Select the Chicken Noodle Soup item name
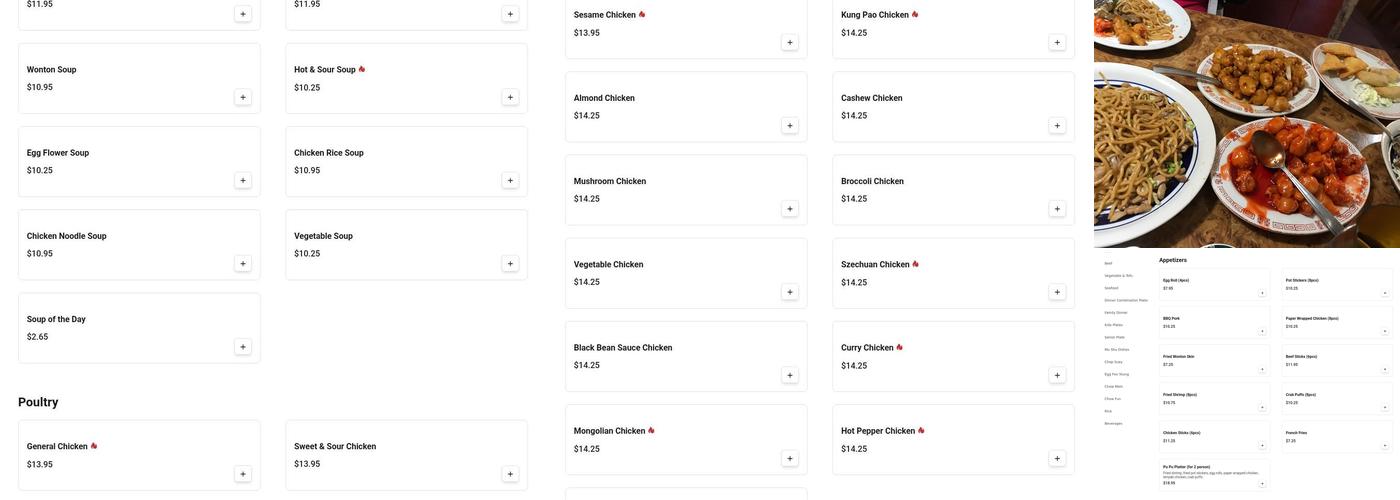The width and height of the screenshot is (1400, 500). pyautogui.click(x=67, y=236)
